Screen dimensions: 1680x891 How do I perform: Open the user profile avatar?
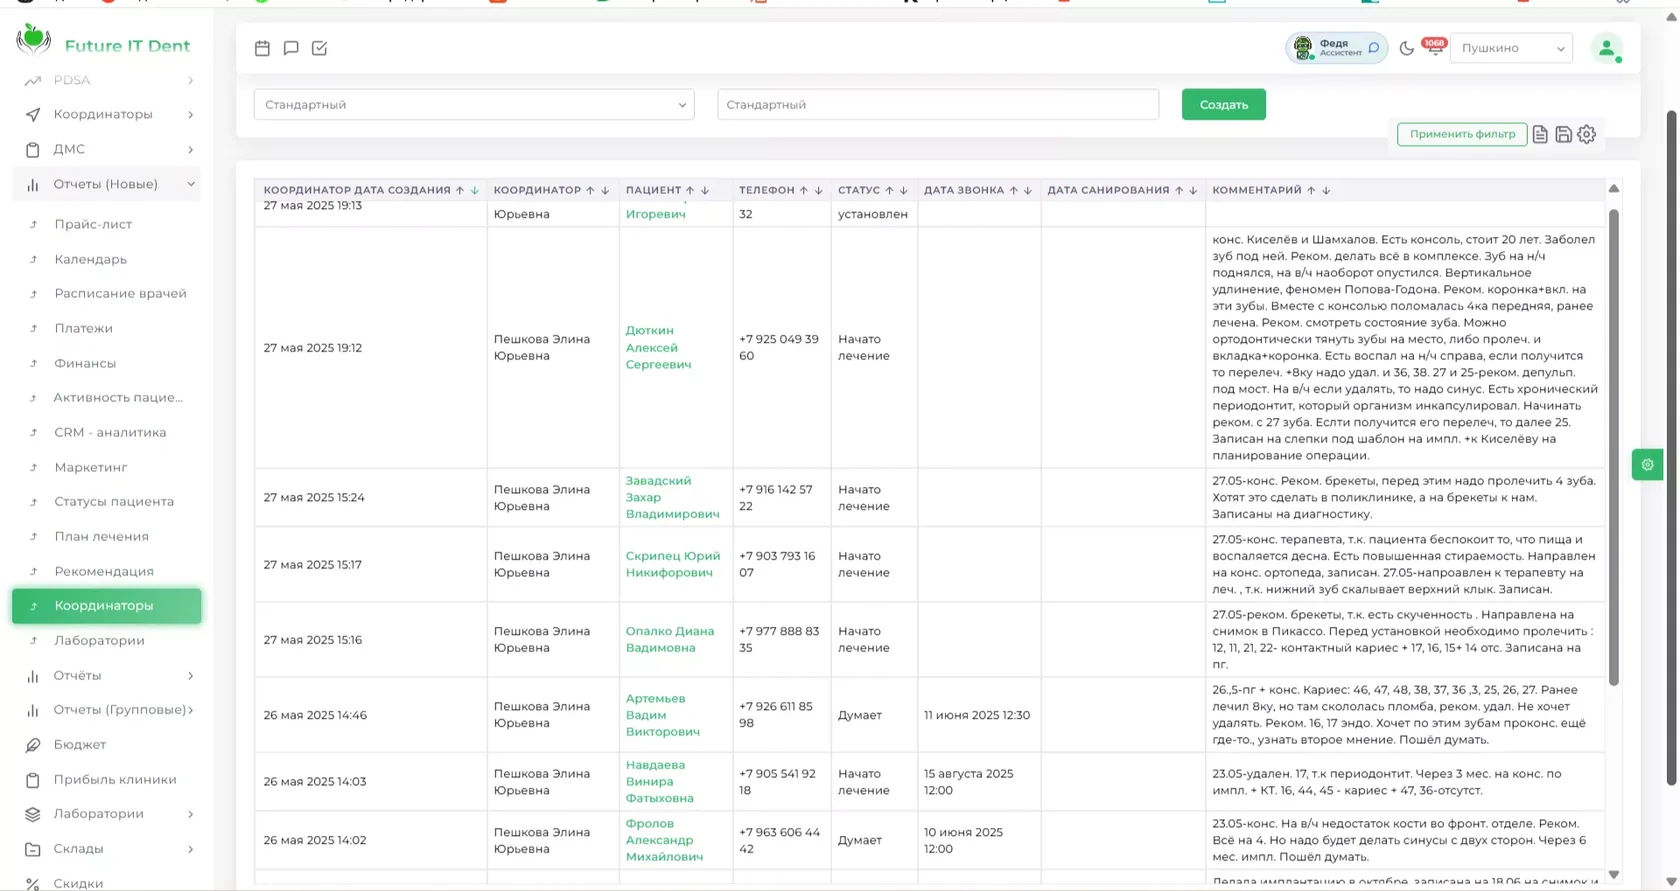click(1607, 48)
